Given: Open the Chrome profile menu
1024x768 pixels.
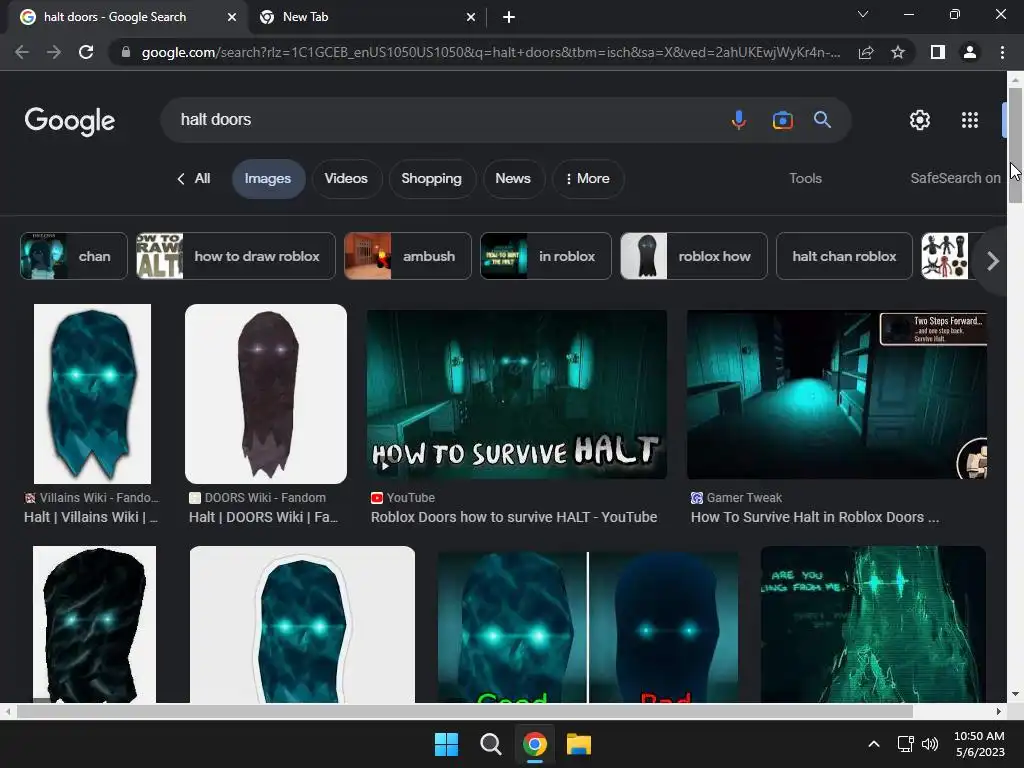Looking at the screenshot, I should point(970,52).
